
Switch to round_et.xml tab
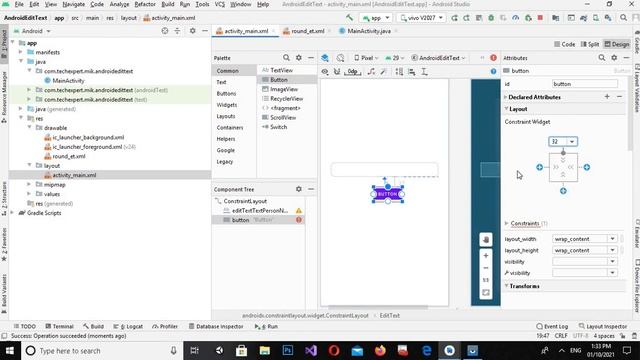pos(307,31)
